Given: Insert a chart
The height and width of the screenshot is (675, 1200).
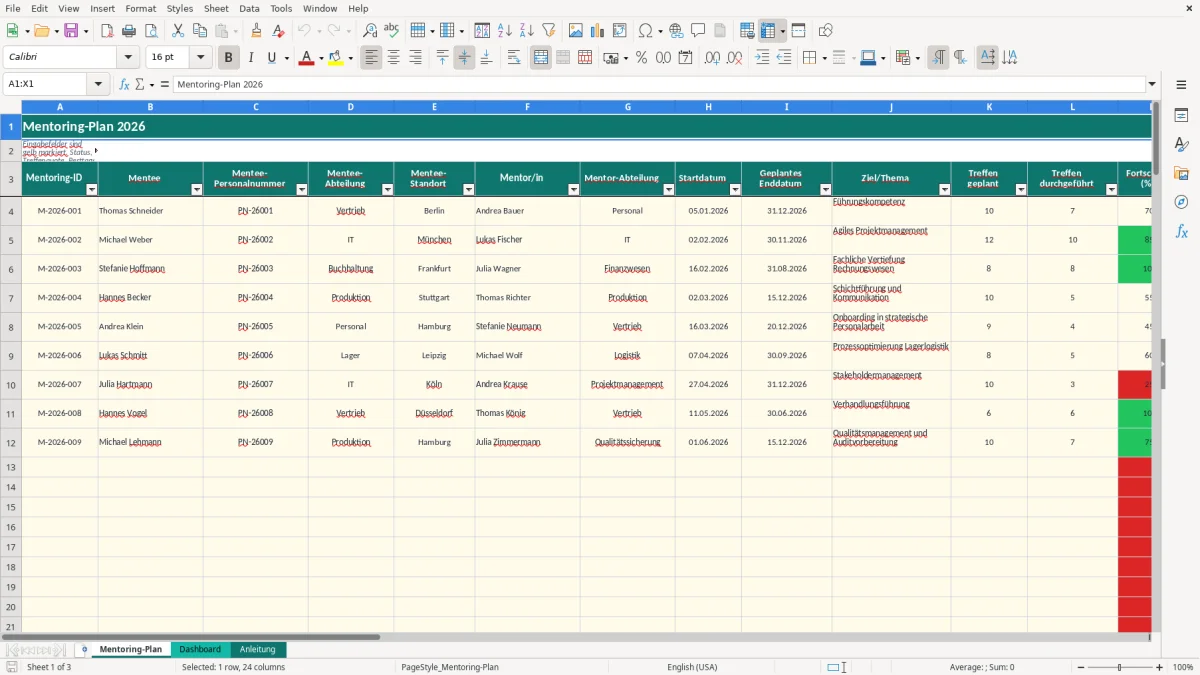Looking at the screenshot, I should 598,31.
